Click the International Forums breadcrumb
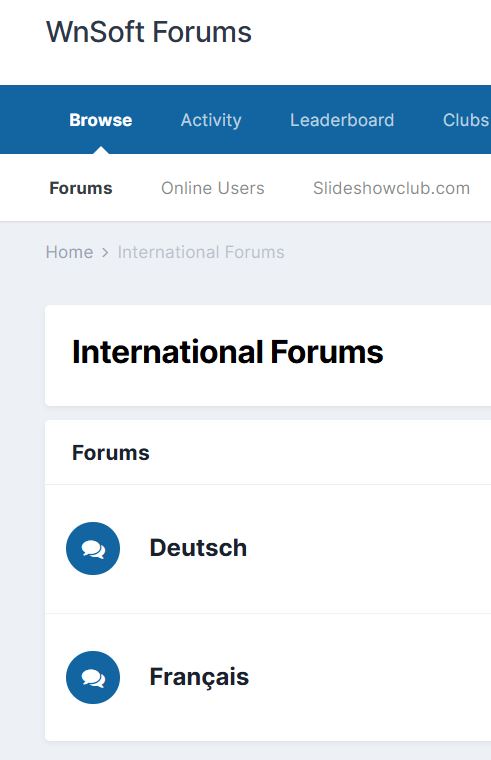The width and height of the screenshot is (491, 760). tap(201, 252)
